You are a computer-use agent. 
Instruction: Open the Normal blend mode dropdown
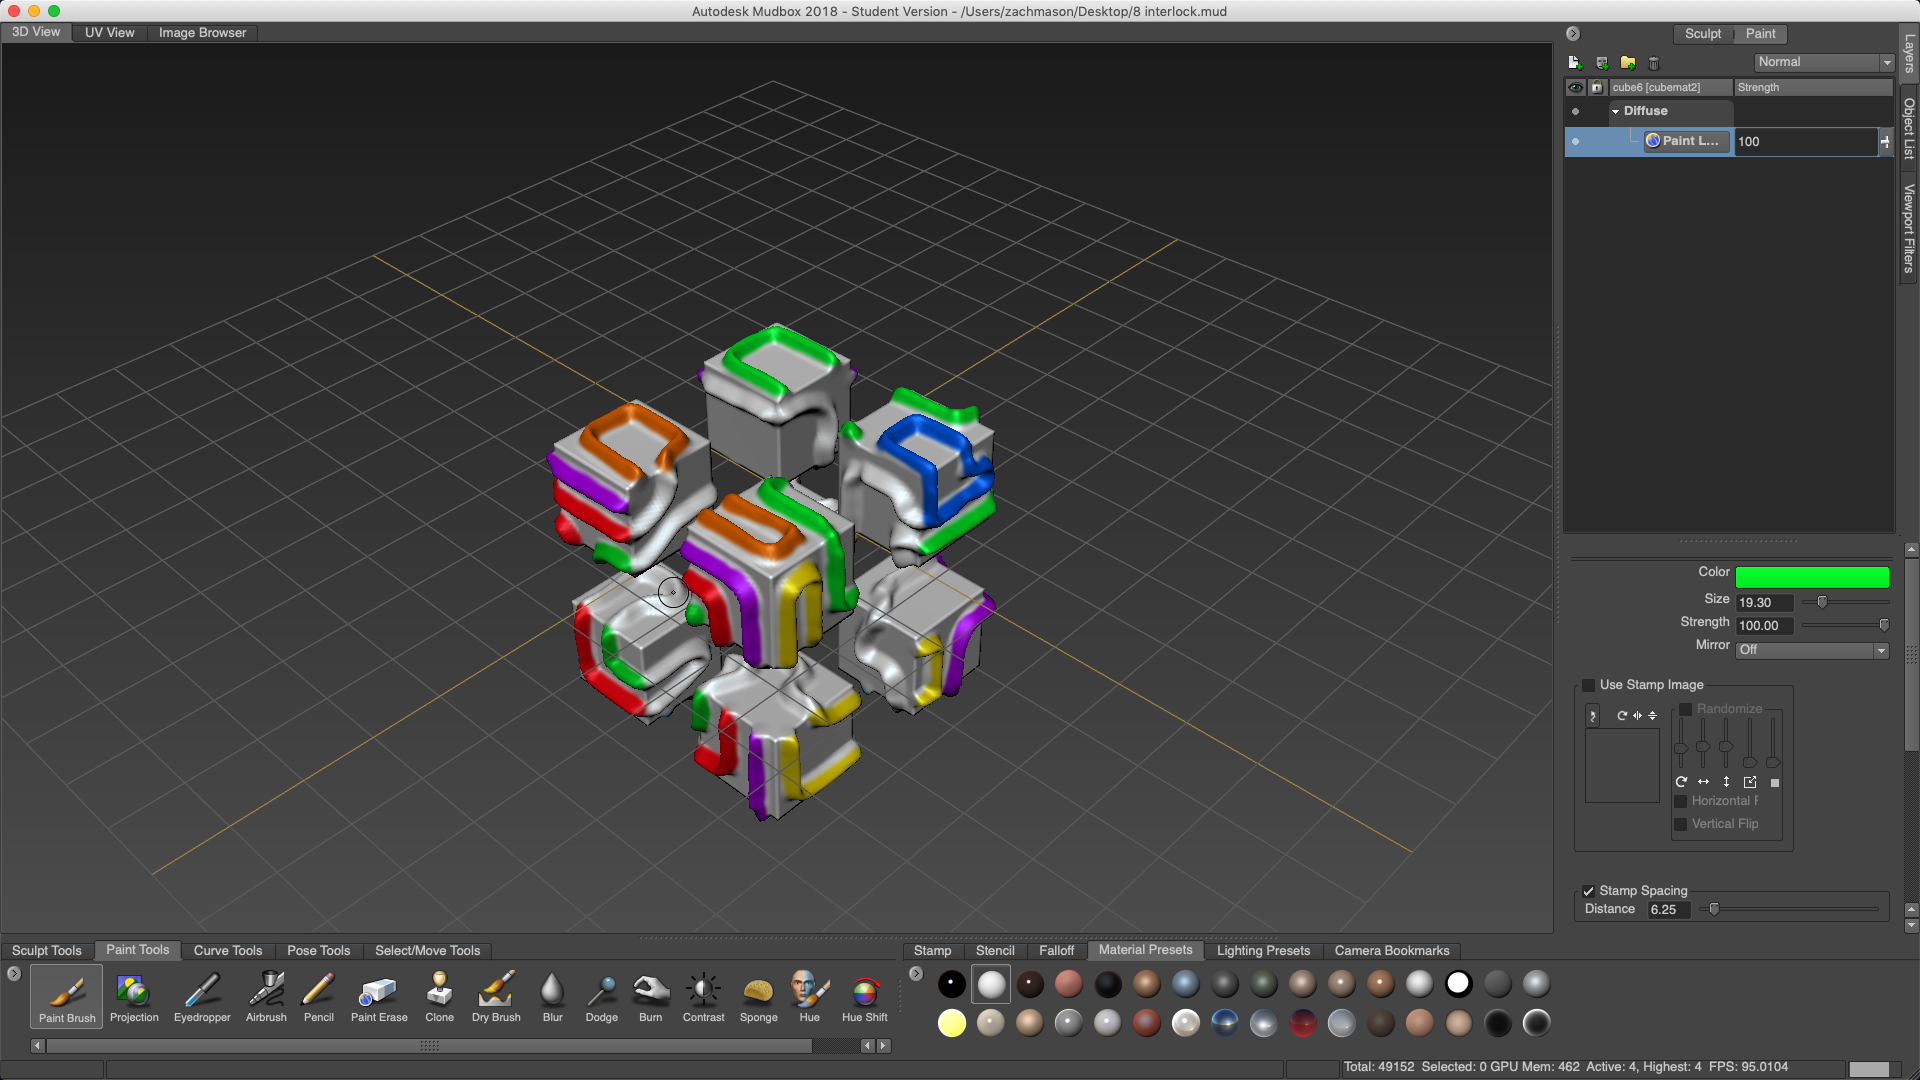pyautogui.click(x=1824, y=62)
